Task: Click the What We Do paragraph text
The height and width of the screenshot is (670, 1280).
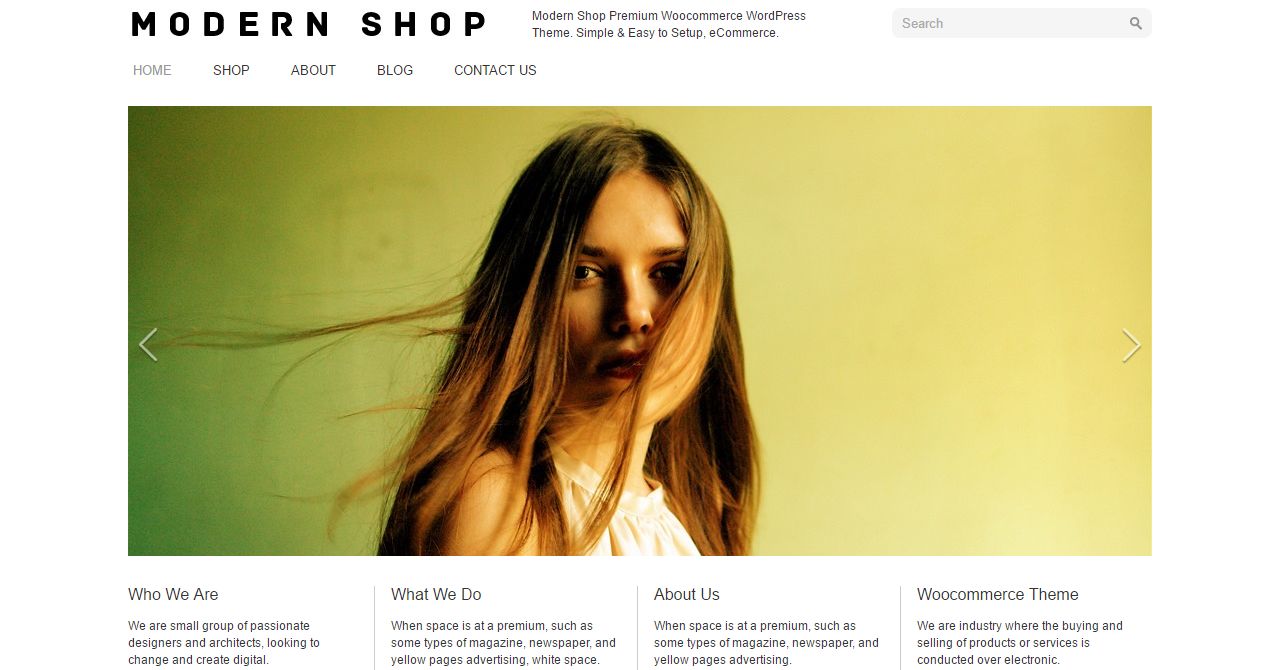Action: 503,643
